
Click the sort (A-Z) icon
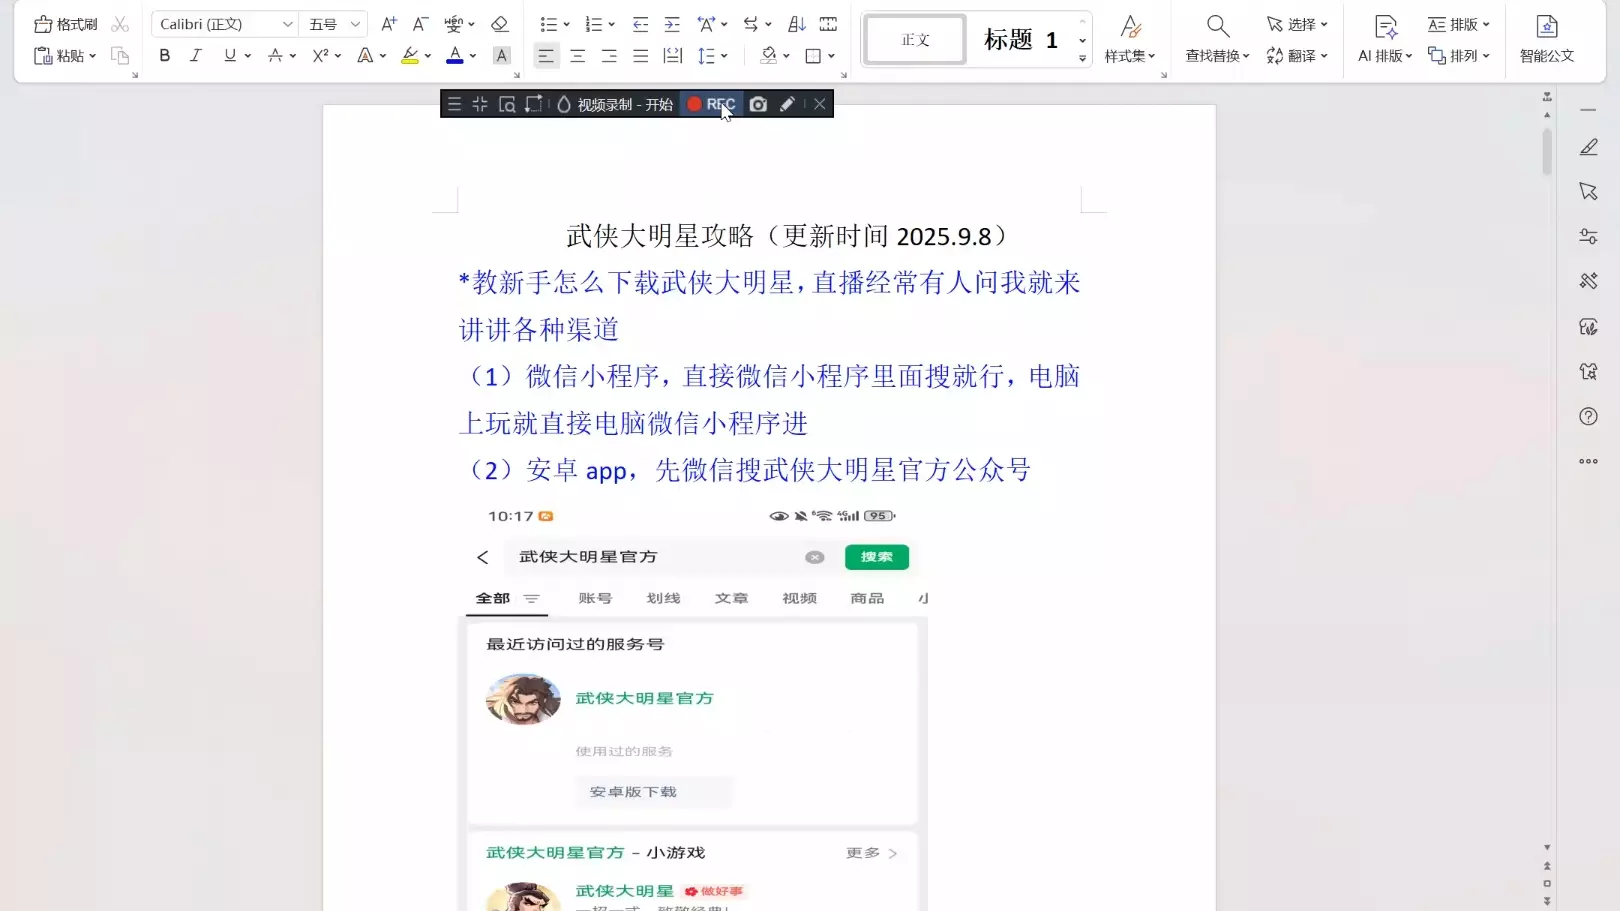pos(797,24)
